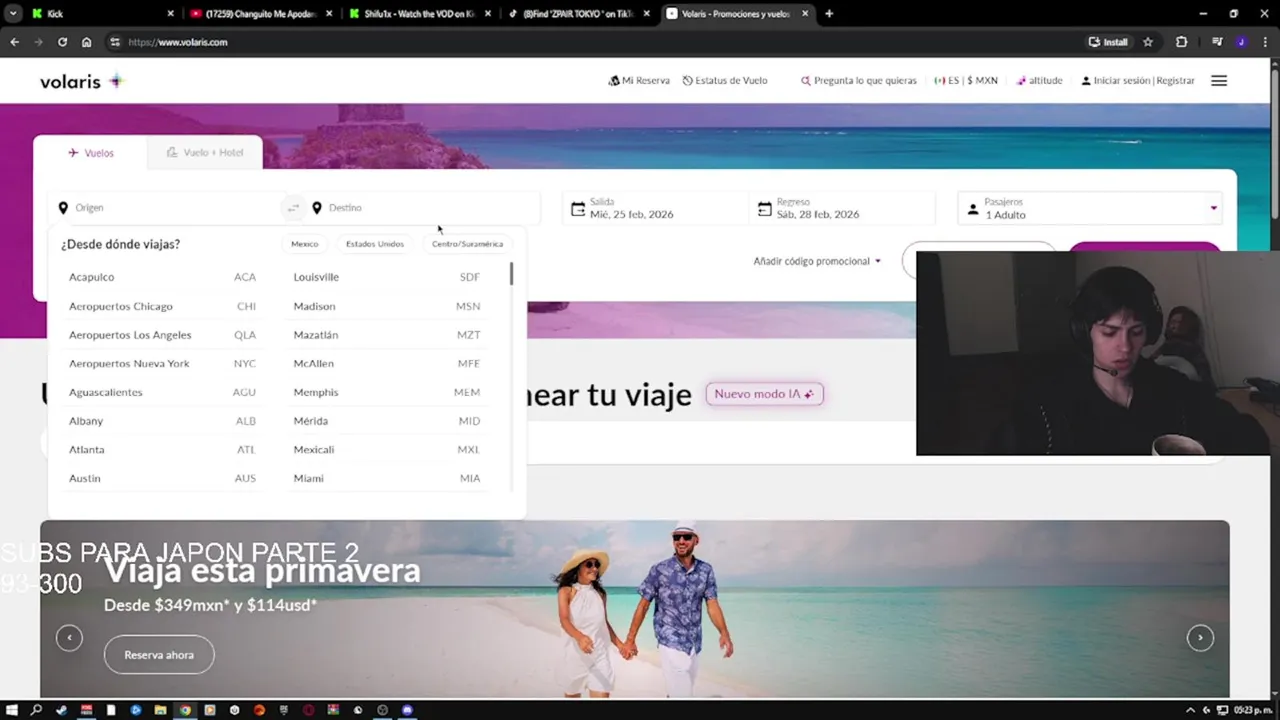Click the Pasajeros person icon
Viewport: 1280px width, 720px height.
tap(973, 209)
